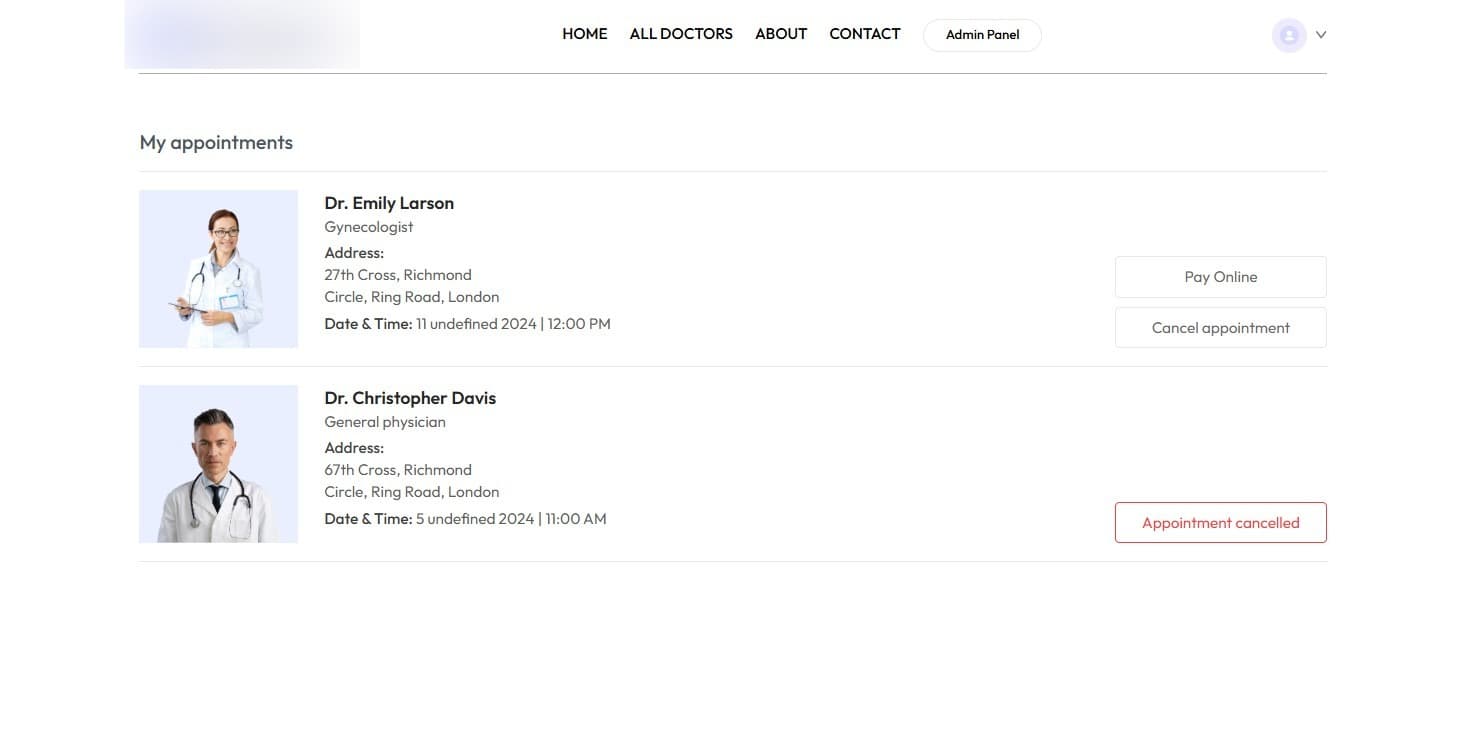Cancel appointment with Dr. Emily Larson
The height and width of the screenshot is (736, 1473).
pos(1220,327)
